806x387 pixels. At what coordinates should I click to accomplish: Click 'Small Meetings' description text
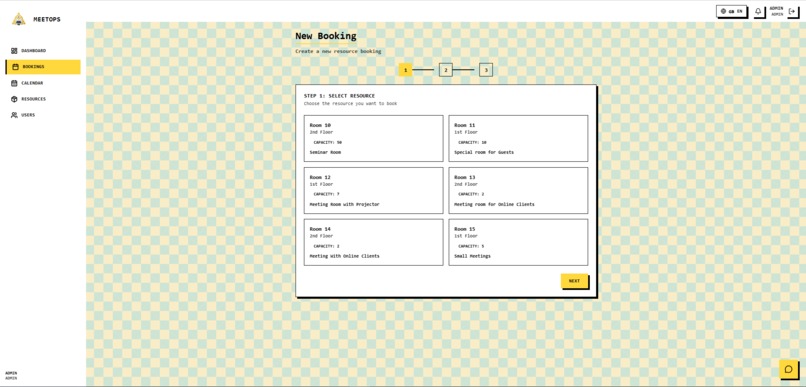pyautogui.click(x=472, y=256)
